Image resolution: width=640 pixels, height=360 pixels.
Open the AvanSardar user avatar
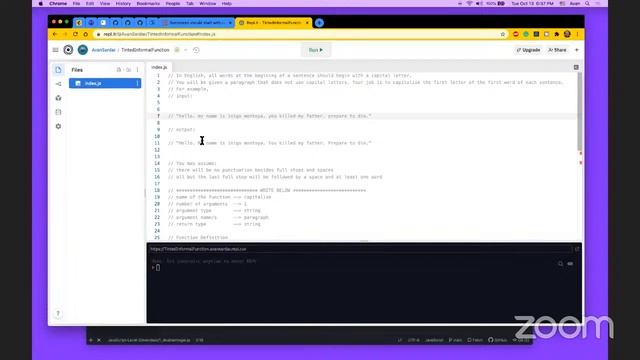tap(83, 50)
